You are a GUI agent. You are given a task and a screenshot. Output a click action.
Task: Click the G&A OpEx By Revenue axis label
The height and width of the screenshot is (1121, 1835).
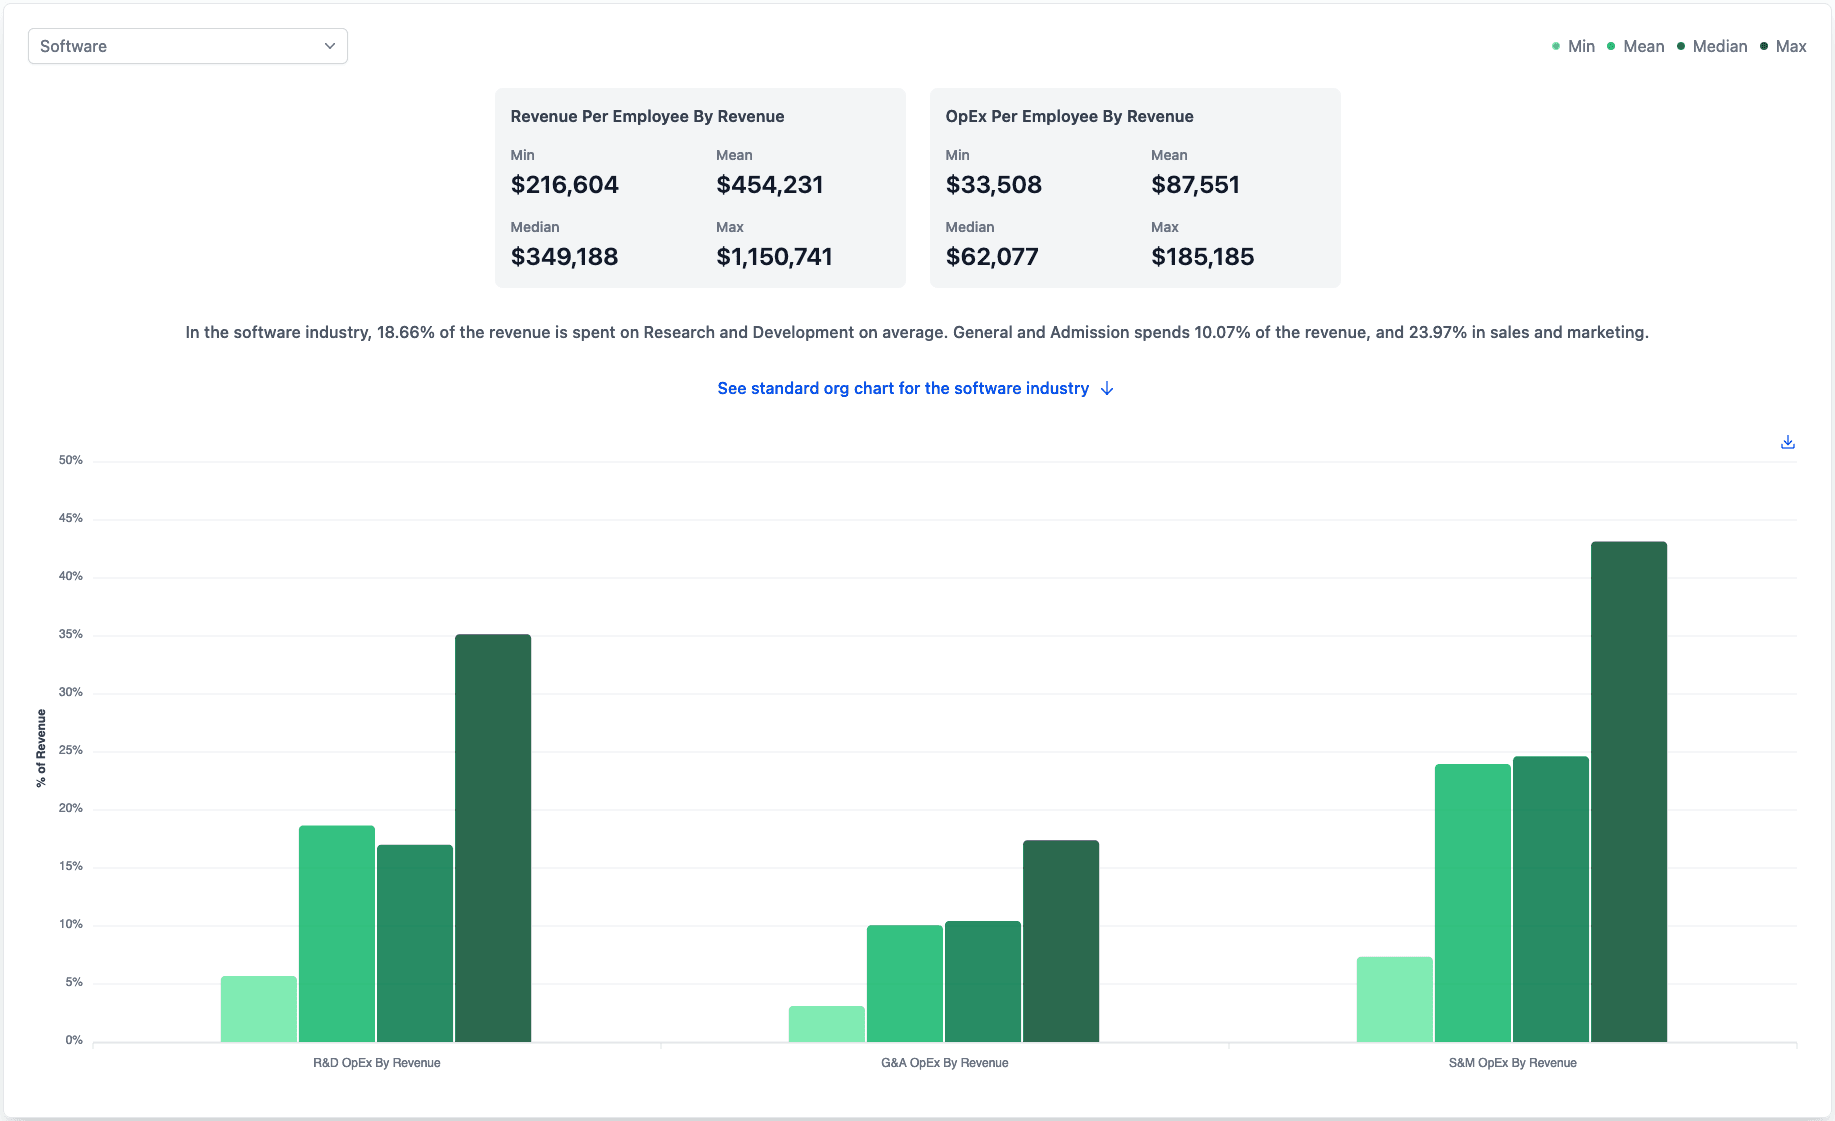(945, 1063)
